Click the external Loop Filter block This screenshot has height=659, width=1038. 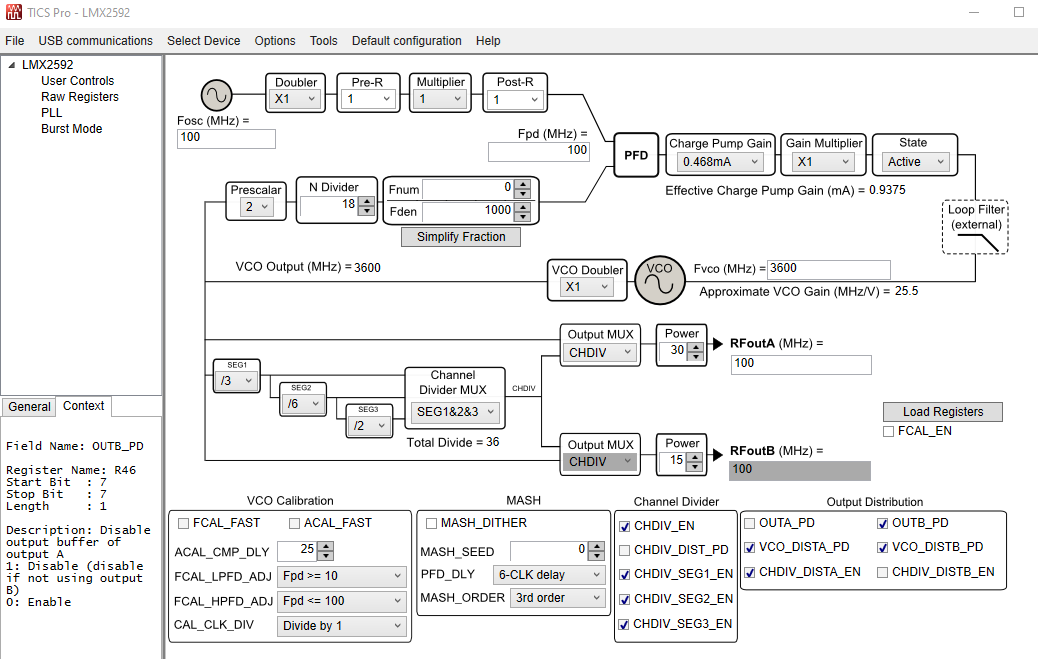point(975,227)
